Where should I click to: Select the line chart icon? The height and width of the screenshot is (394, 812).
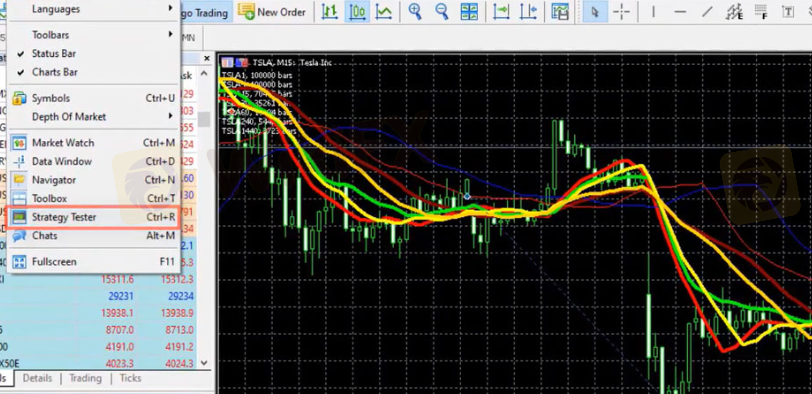tap(384, 11)
